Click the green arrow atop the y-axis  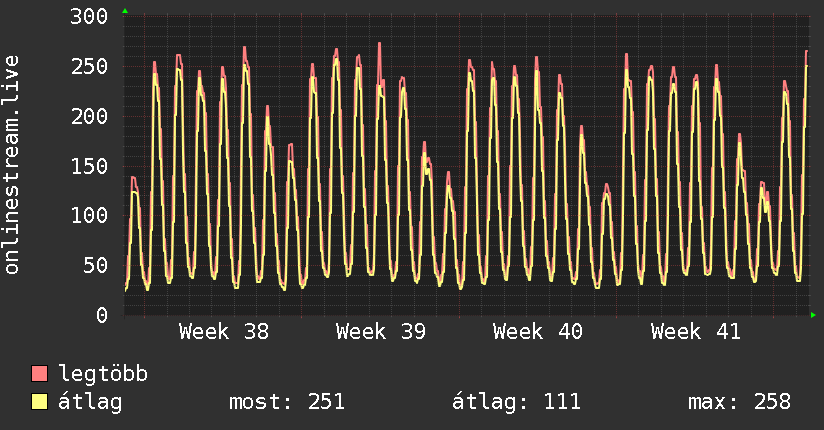(x=125, y=11)
